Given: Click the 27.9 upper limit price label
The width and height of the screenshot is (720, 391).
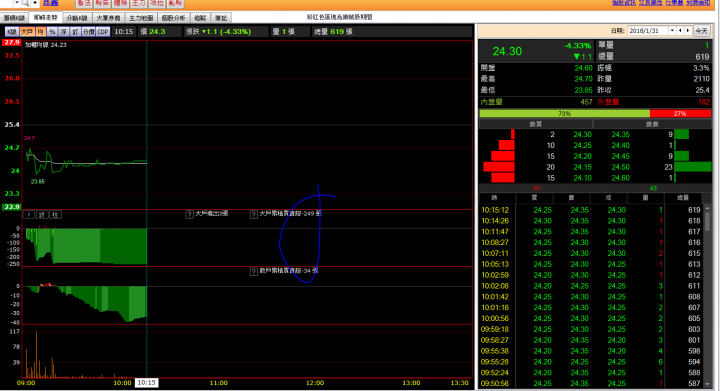Looking at the screenshot, I should click(x=12, y=43).
